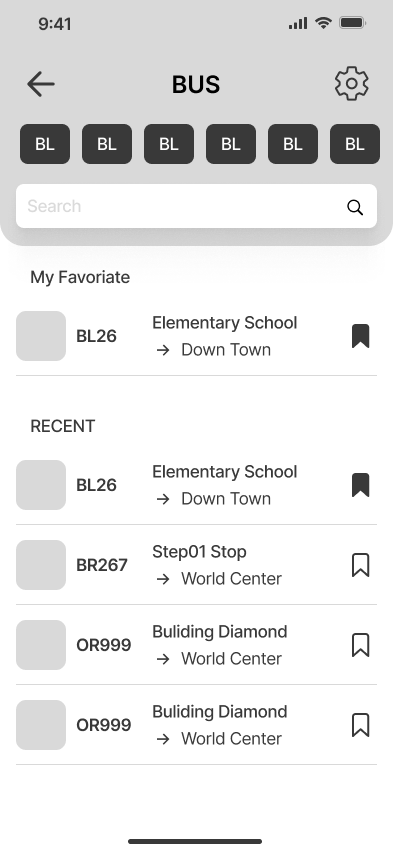393x852 pixels.
Task: Select the last BL filter chip
Action: coord(355,144)
